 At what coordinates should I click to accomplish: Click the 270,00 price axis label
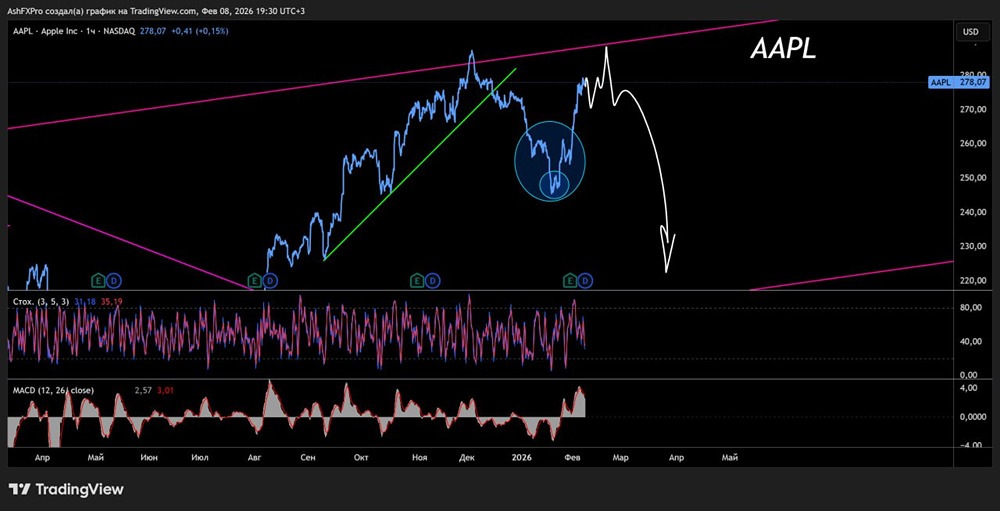click(973, 110)
